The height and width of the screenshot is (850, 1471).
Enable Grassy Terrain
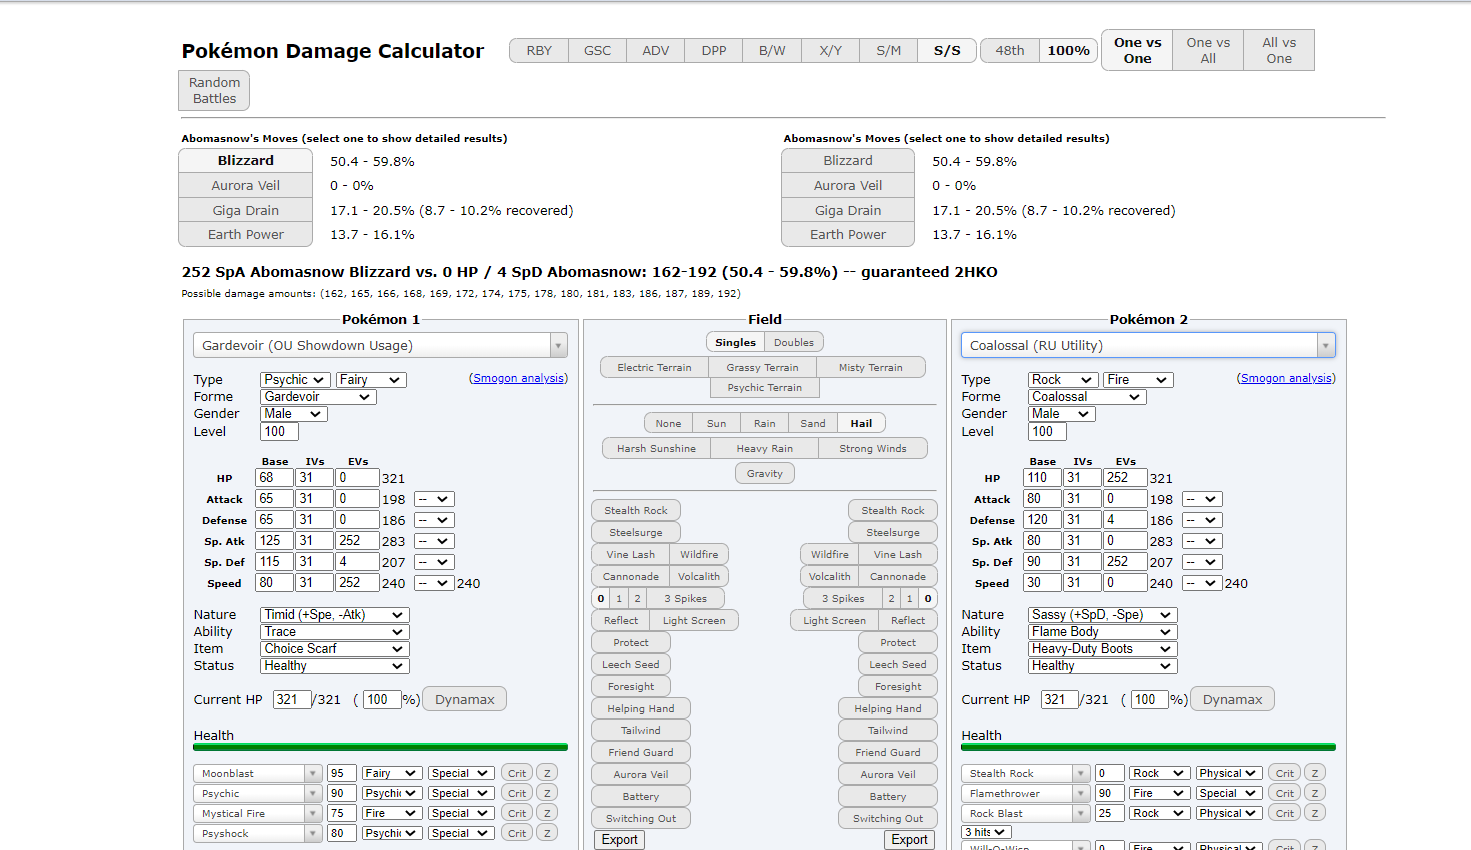pos(762,367)
